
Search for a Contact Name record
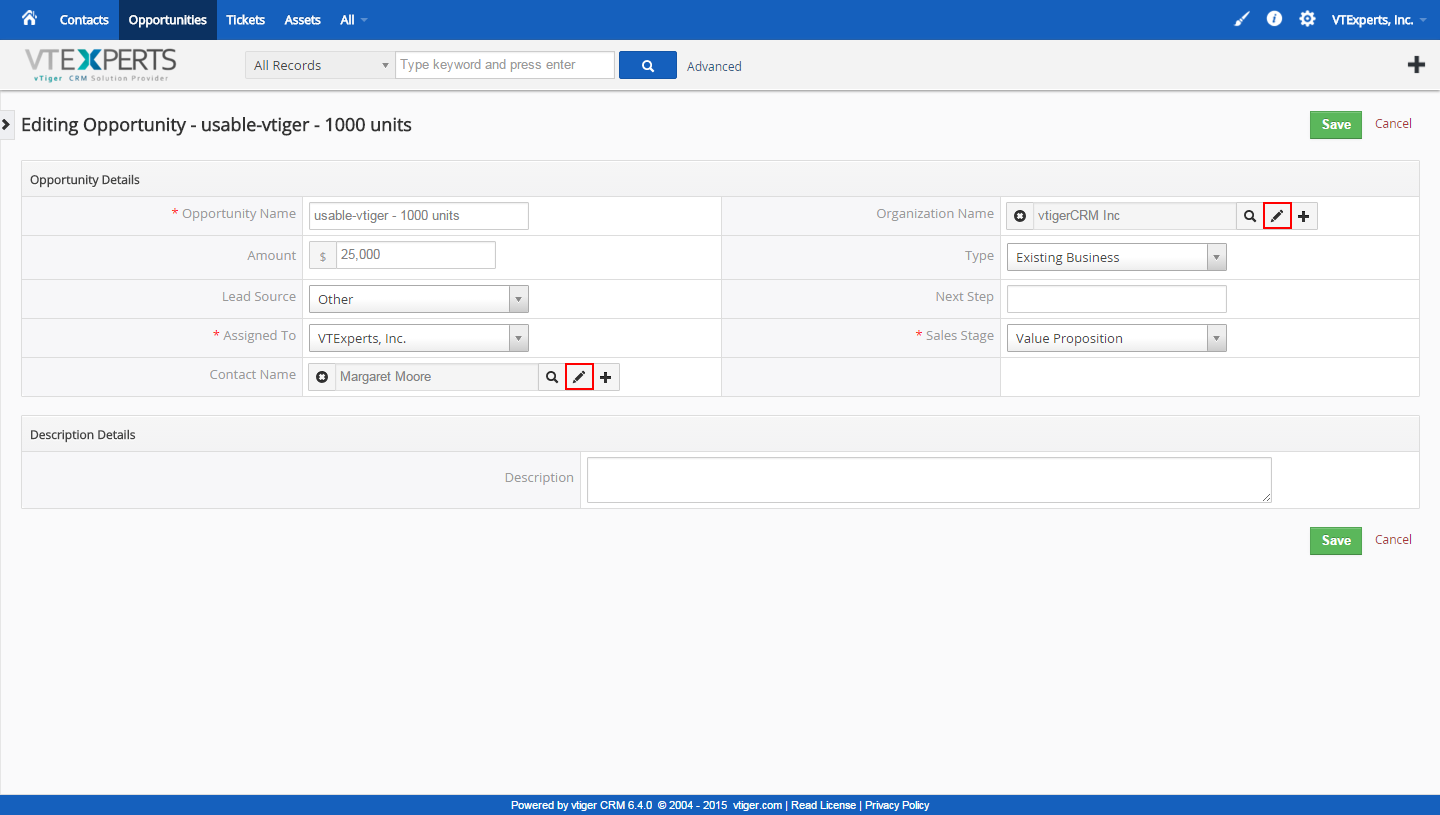click(552, 377)
